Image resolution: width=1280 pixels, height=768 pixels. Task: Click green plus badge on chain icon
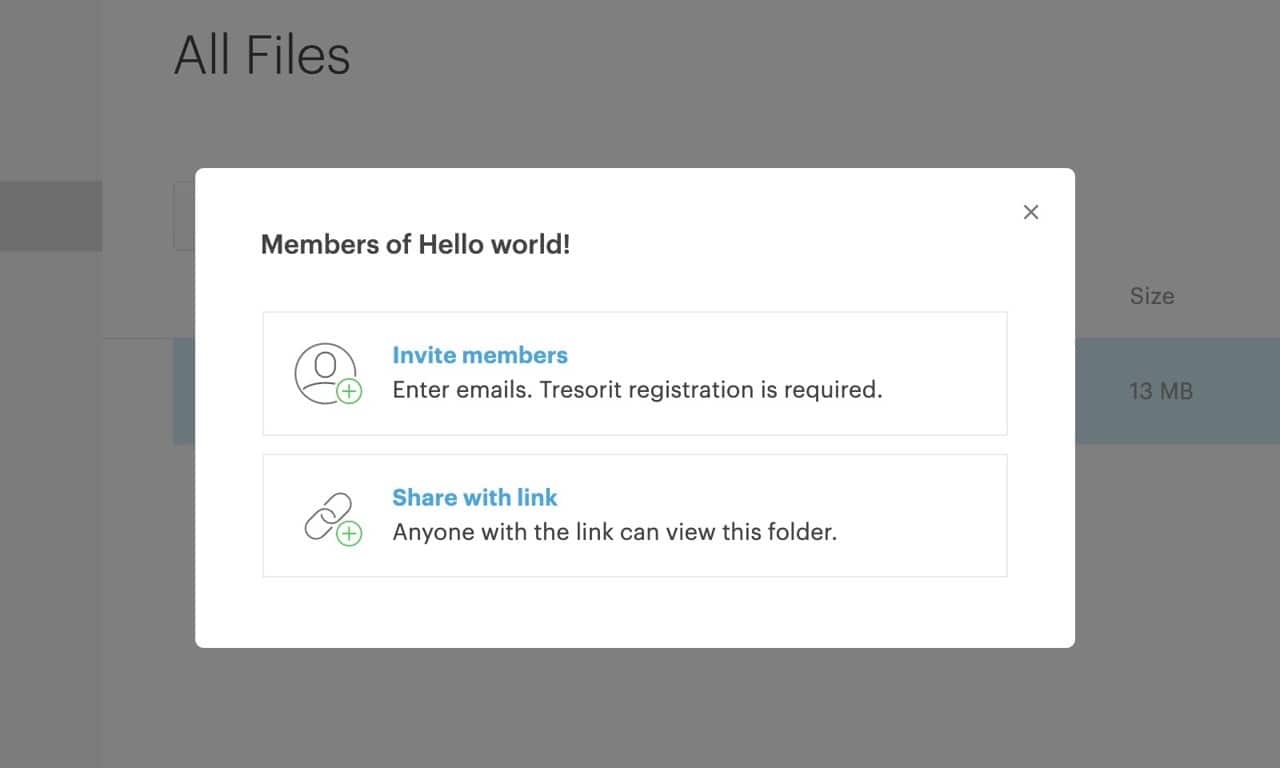click(349, 534)
